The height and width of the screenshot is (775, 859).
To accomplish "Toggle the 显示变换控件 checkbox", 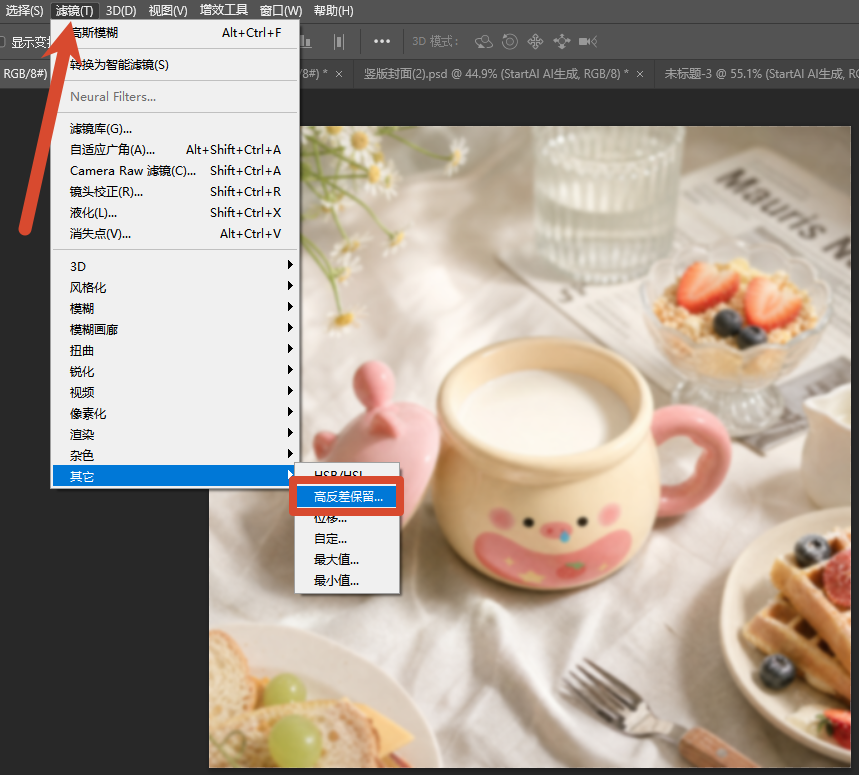I will point(2,42).
